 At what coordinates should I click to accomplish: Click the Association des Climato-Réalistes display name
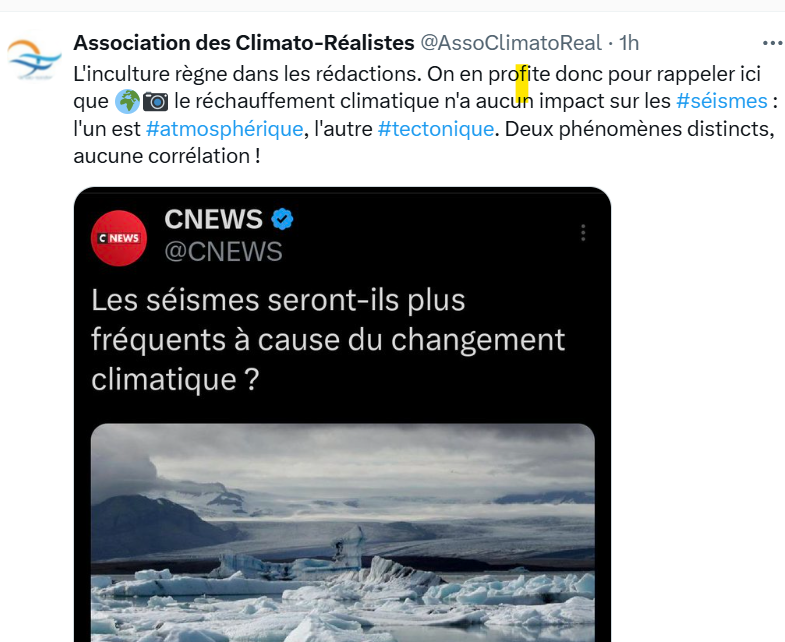pyautogui.click(x=244, y=43)
